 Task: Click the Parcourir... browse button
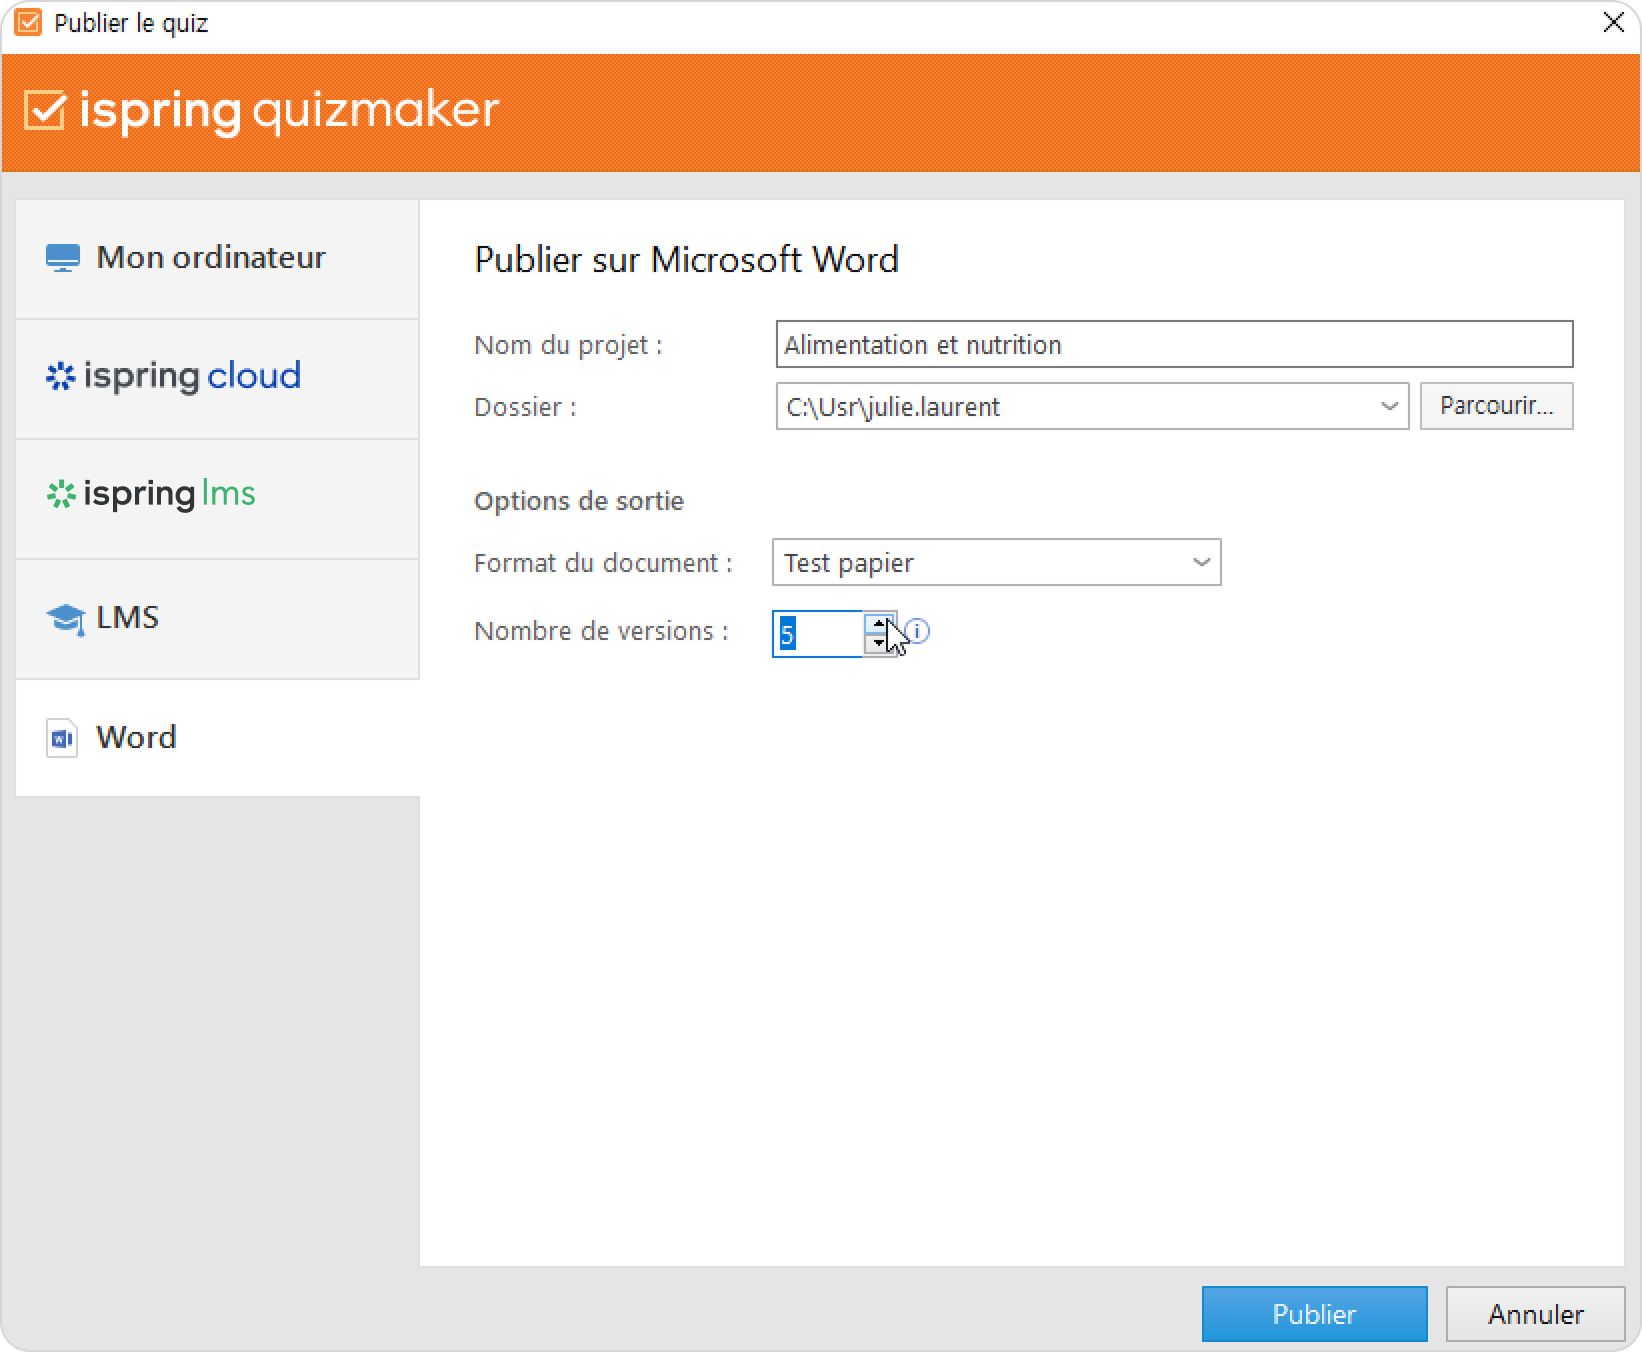(1496, 406)
